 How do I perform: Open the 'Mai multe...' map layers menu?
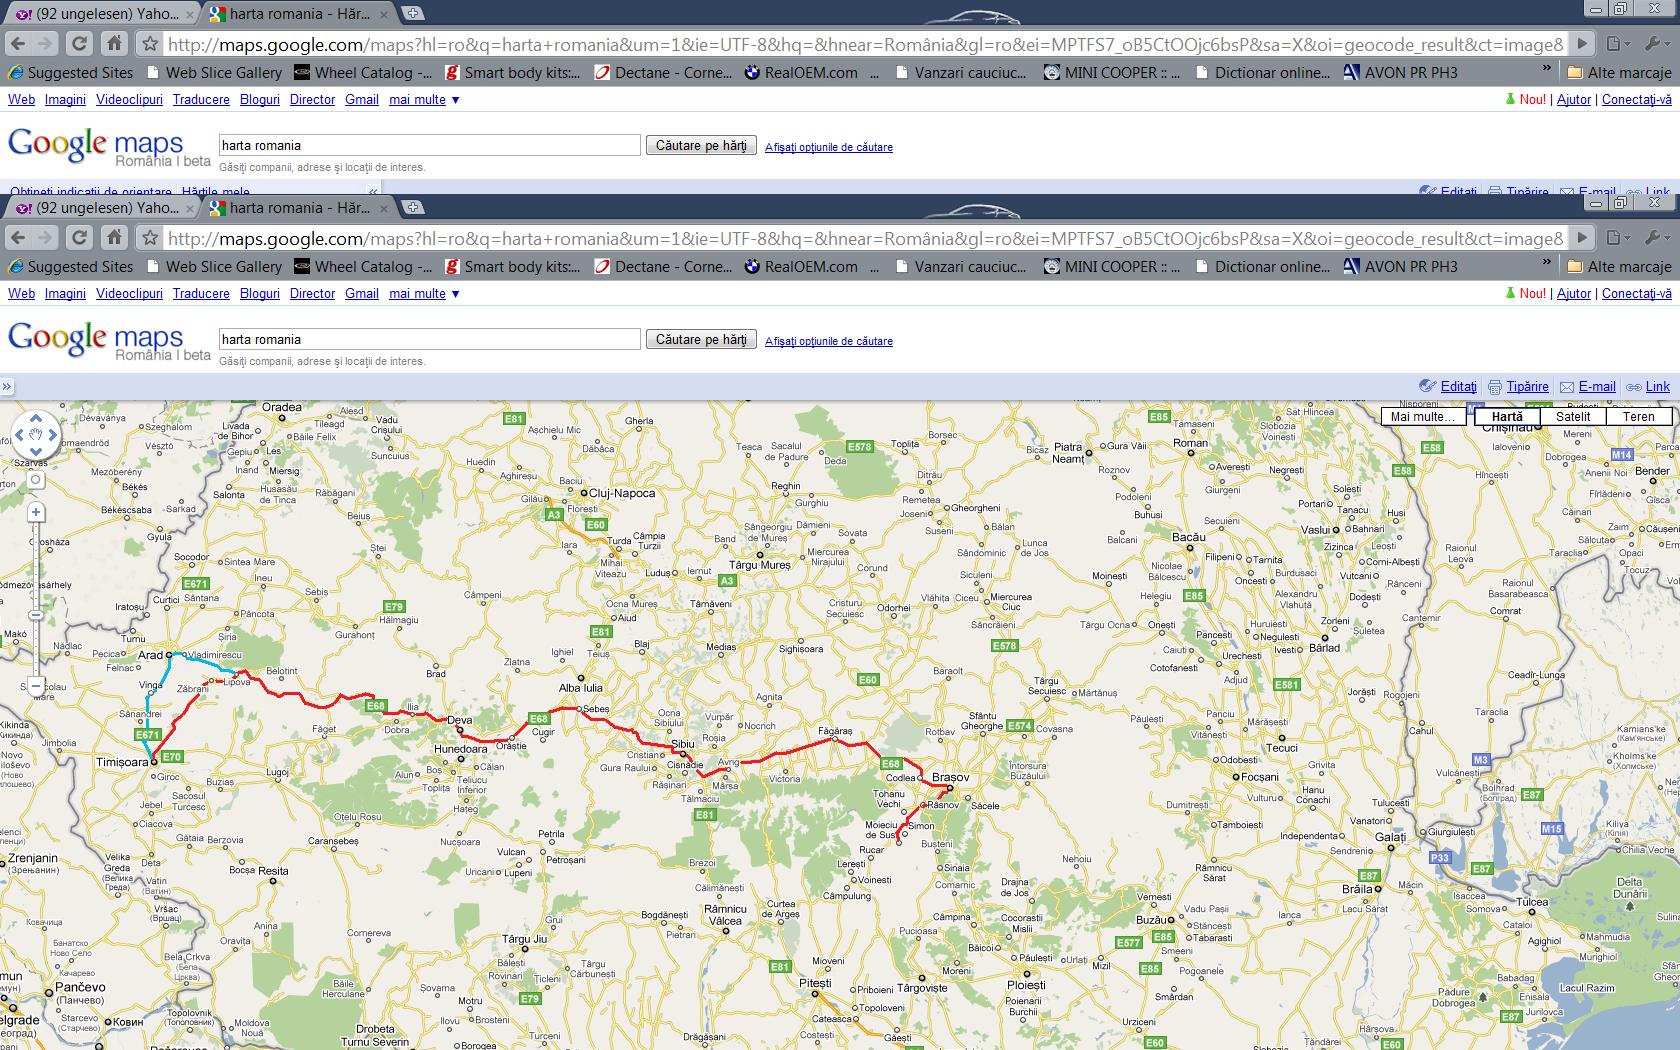[1422, 417]
